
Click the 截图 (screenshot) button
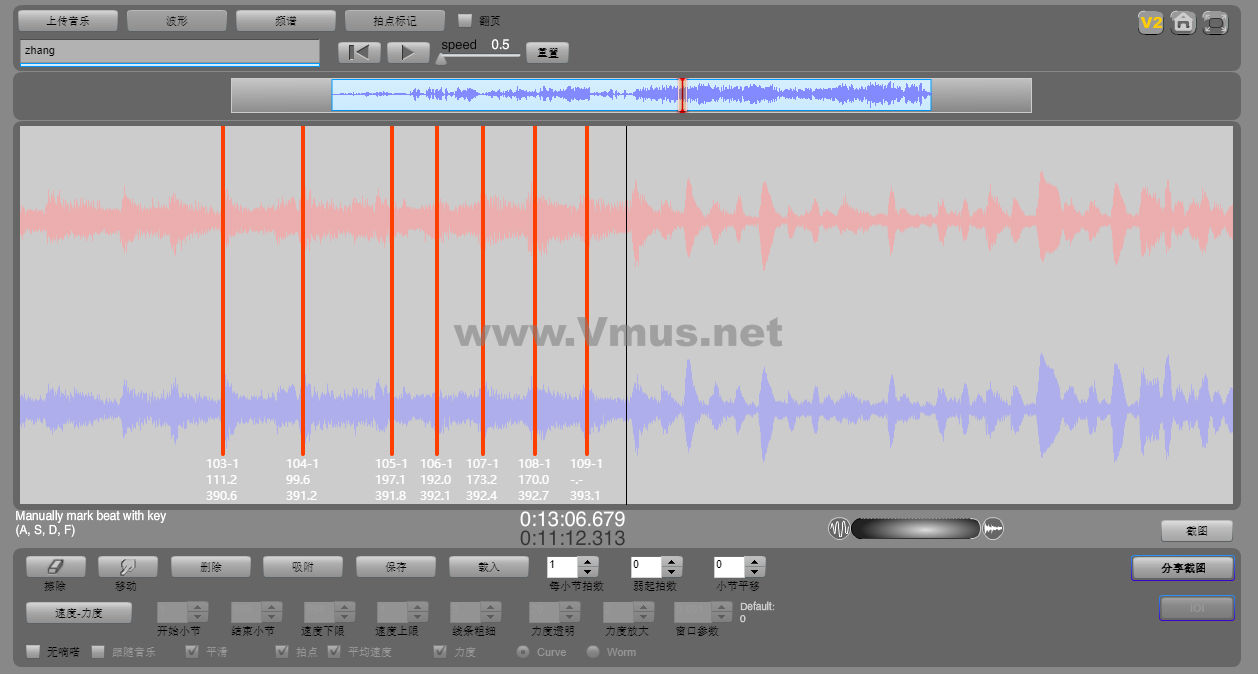click(x=1196, y=531)
